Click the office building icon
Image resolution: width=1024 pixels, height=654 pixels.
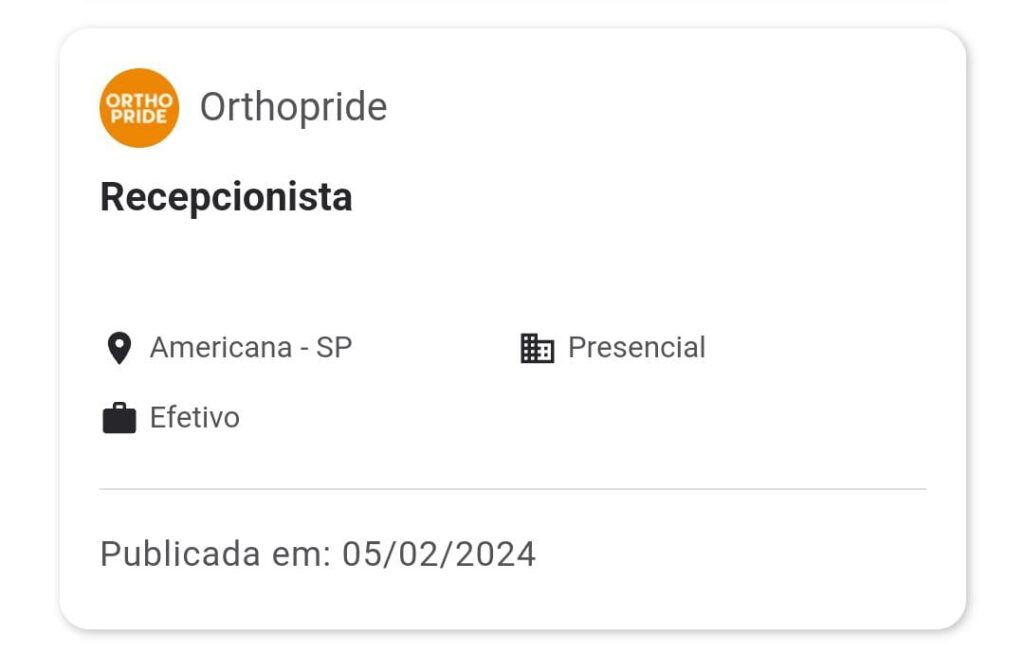(537, 348)
